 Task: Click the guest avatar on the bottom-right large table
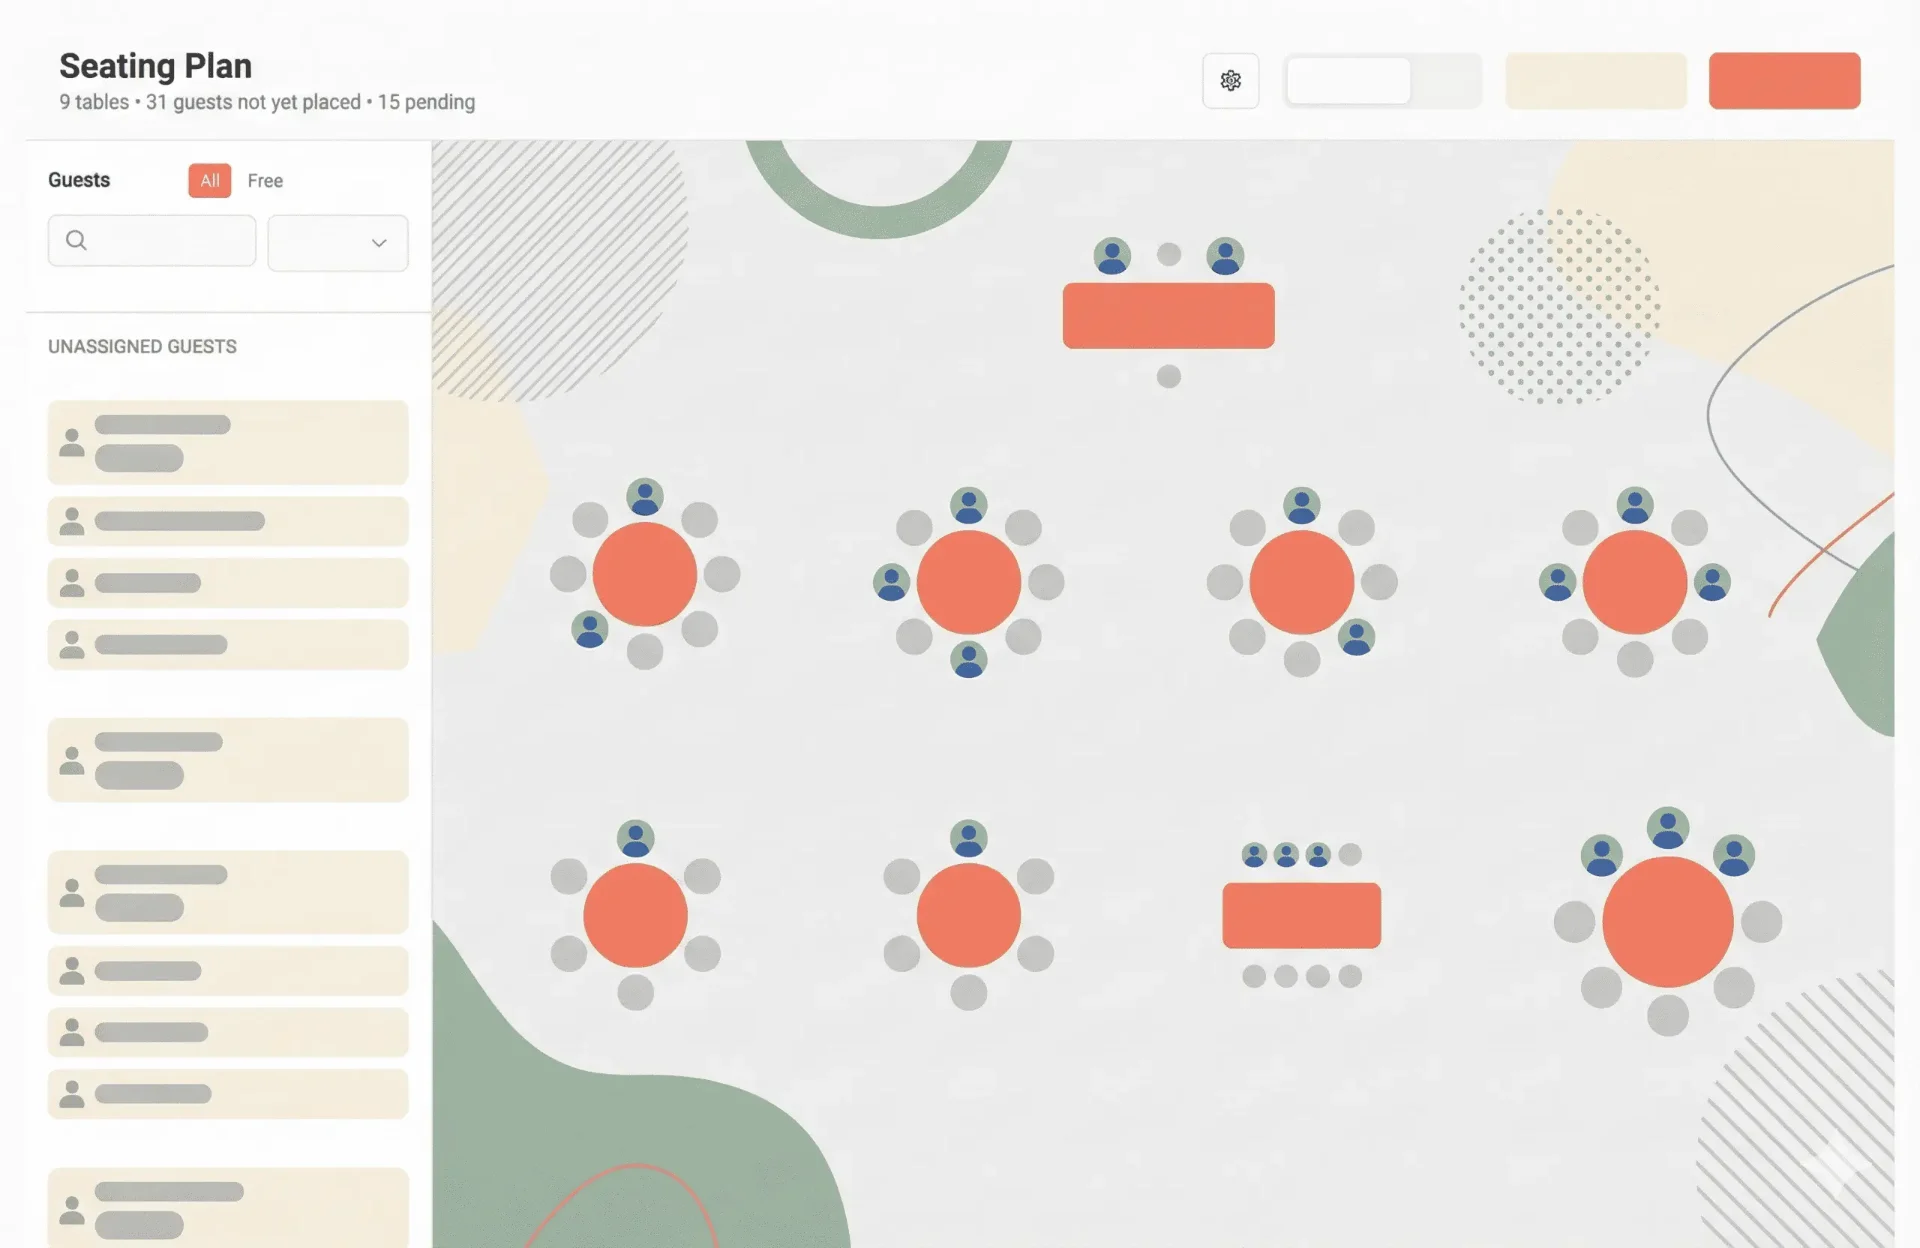click(x=1666, y=826)
